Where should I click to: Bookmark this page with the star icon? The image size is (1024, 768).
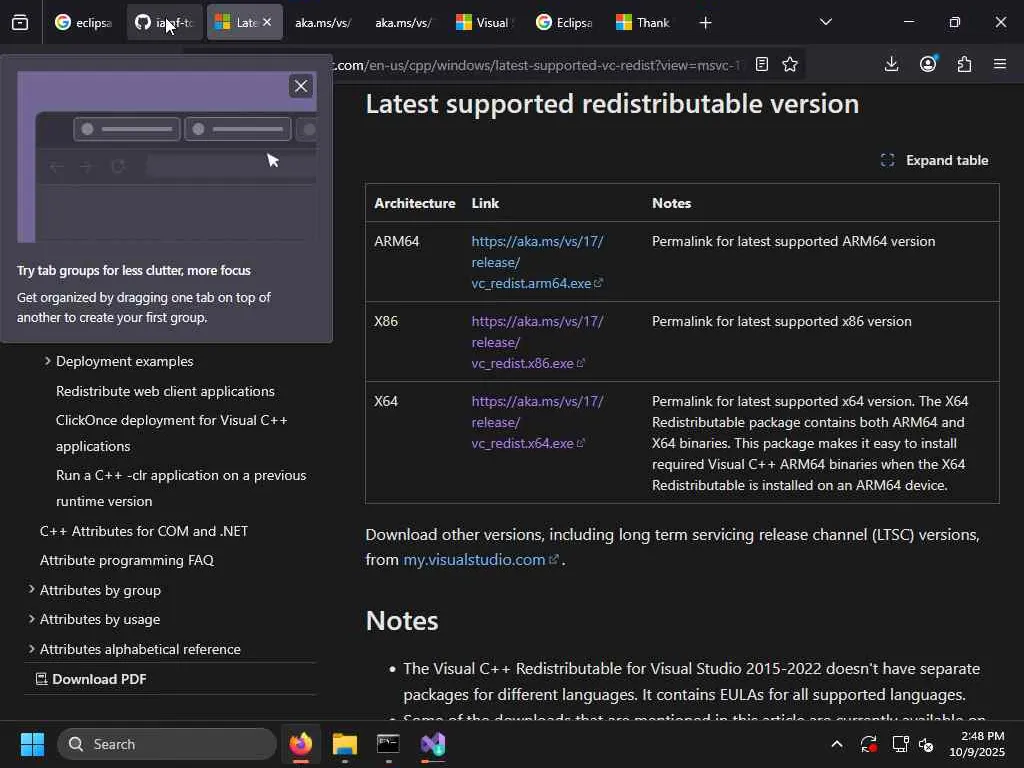coord(790,65)
